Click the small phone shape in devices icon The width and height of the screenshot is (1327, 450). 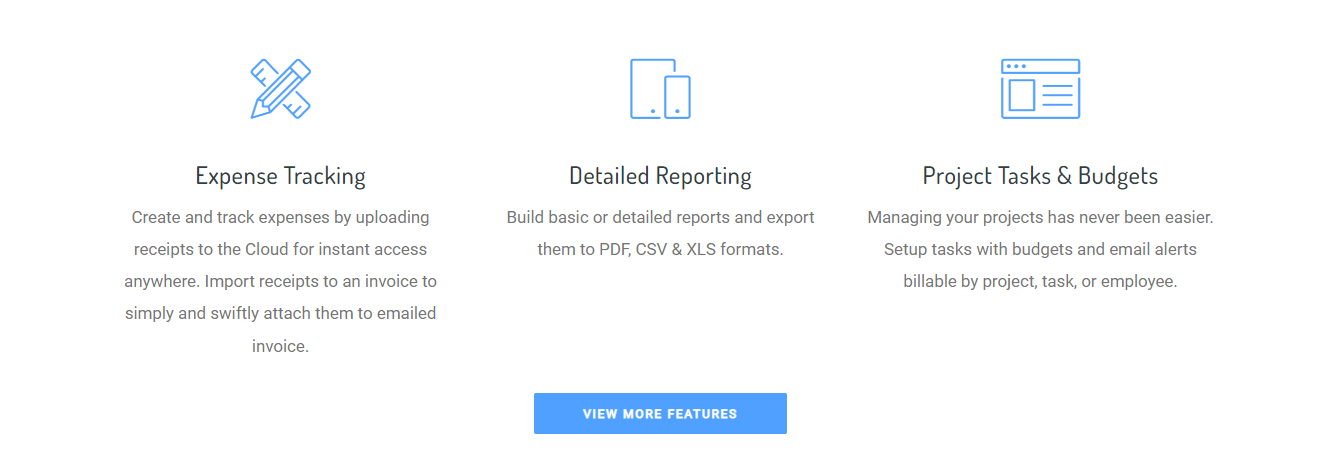[x=678, y=98]
